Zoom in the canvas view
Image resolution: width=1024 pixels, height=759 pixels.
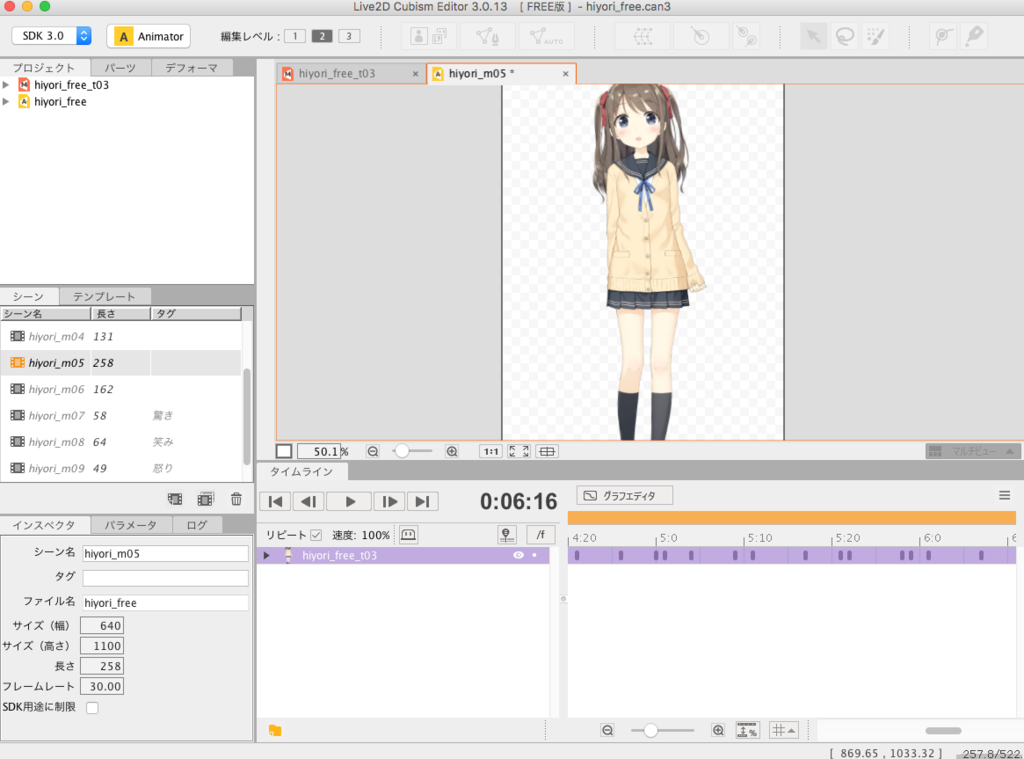[452, 451]
